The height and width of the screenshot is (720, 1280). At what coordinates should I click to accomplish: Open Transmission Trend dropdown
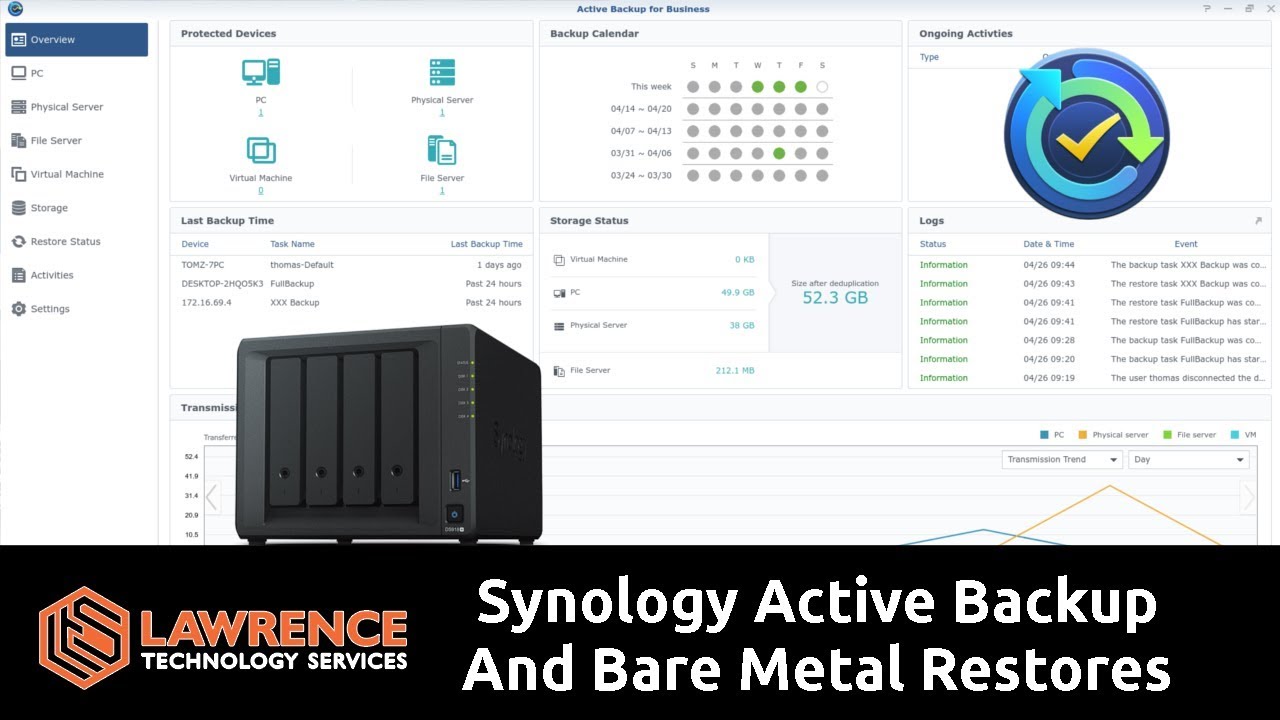pos(1062,460)
